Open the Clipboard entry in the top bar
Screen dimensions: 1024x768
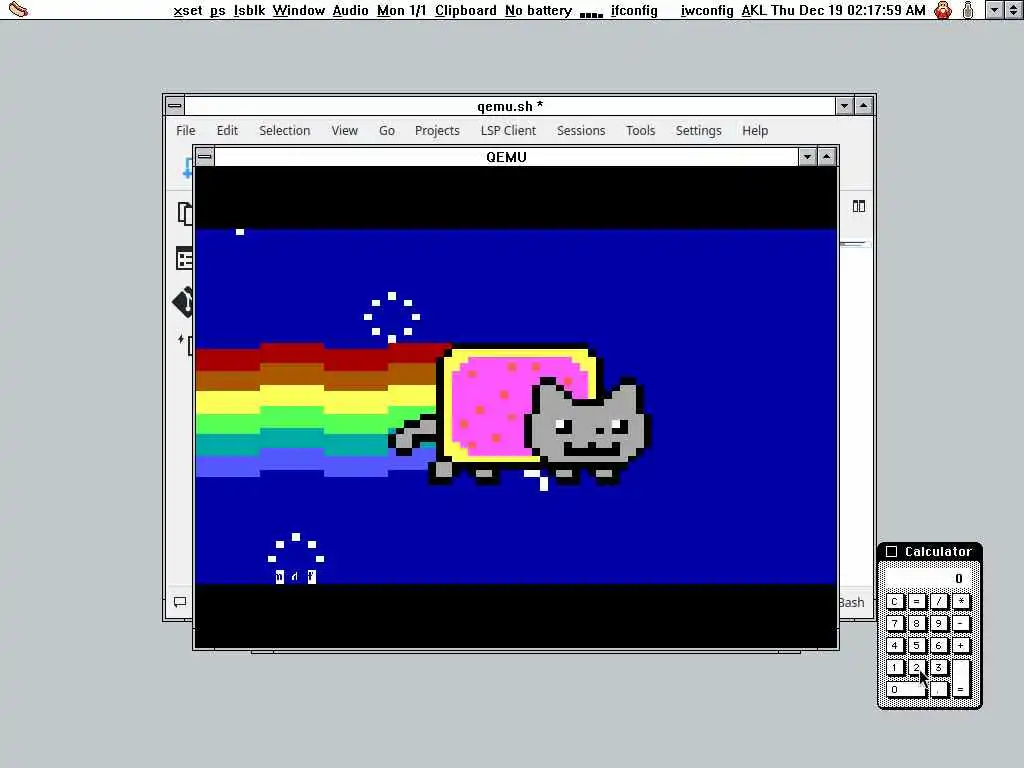[466, 10]
